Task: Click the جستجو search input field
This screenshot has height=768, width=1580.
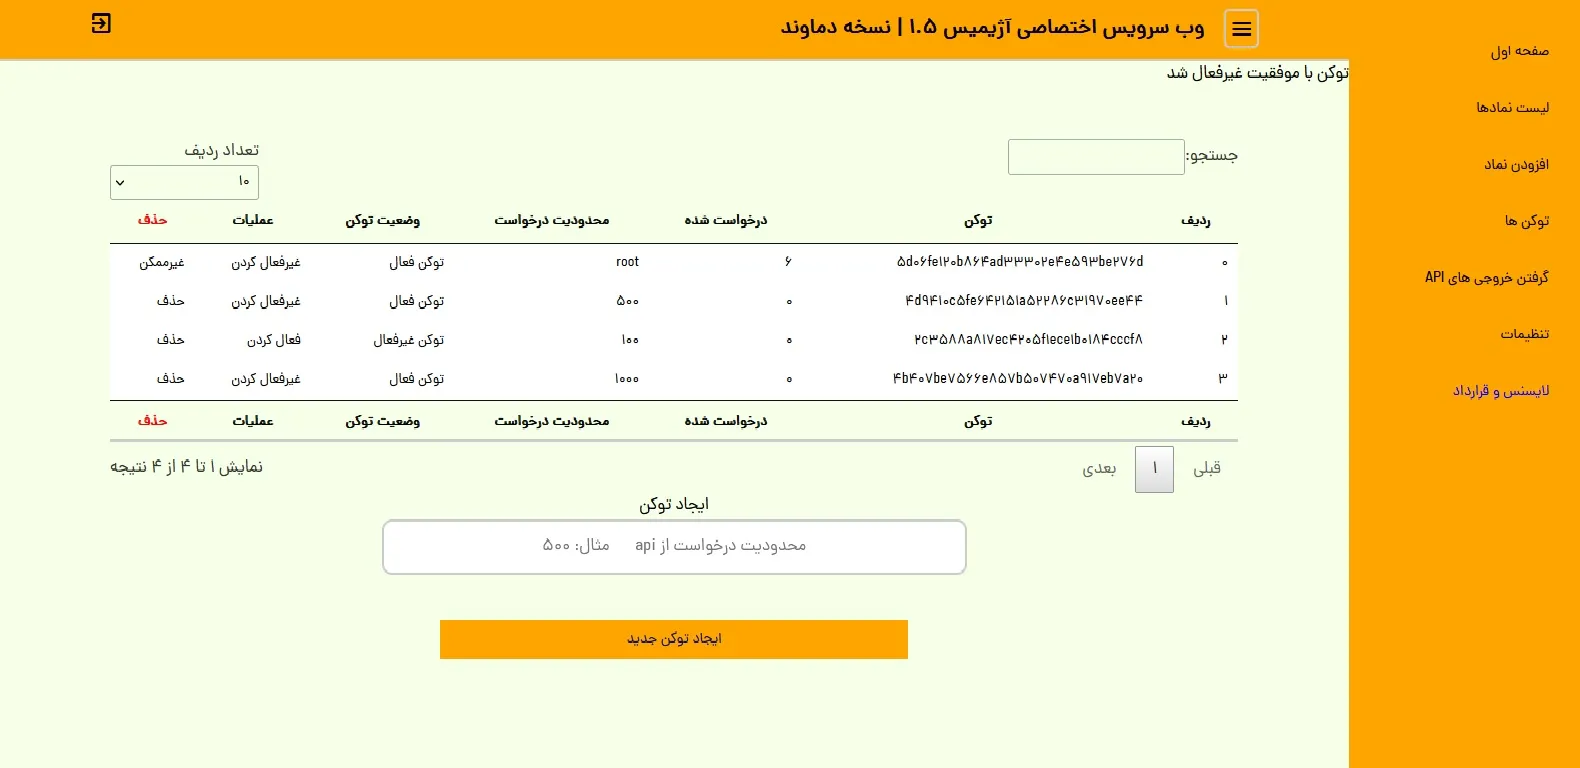Action: tap(1096, 157)
